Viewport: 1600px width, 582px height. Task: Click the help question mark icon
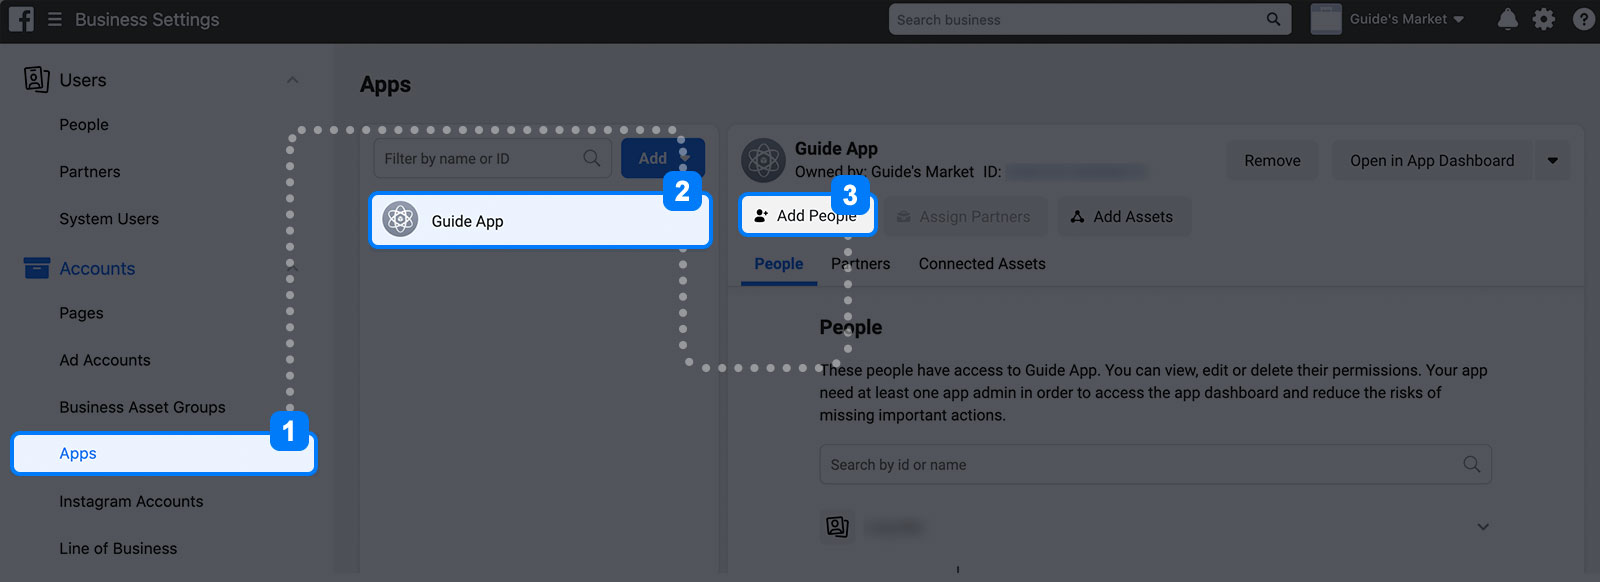coord(1584,19)
